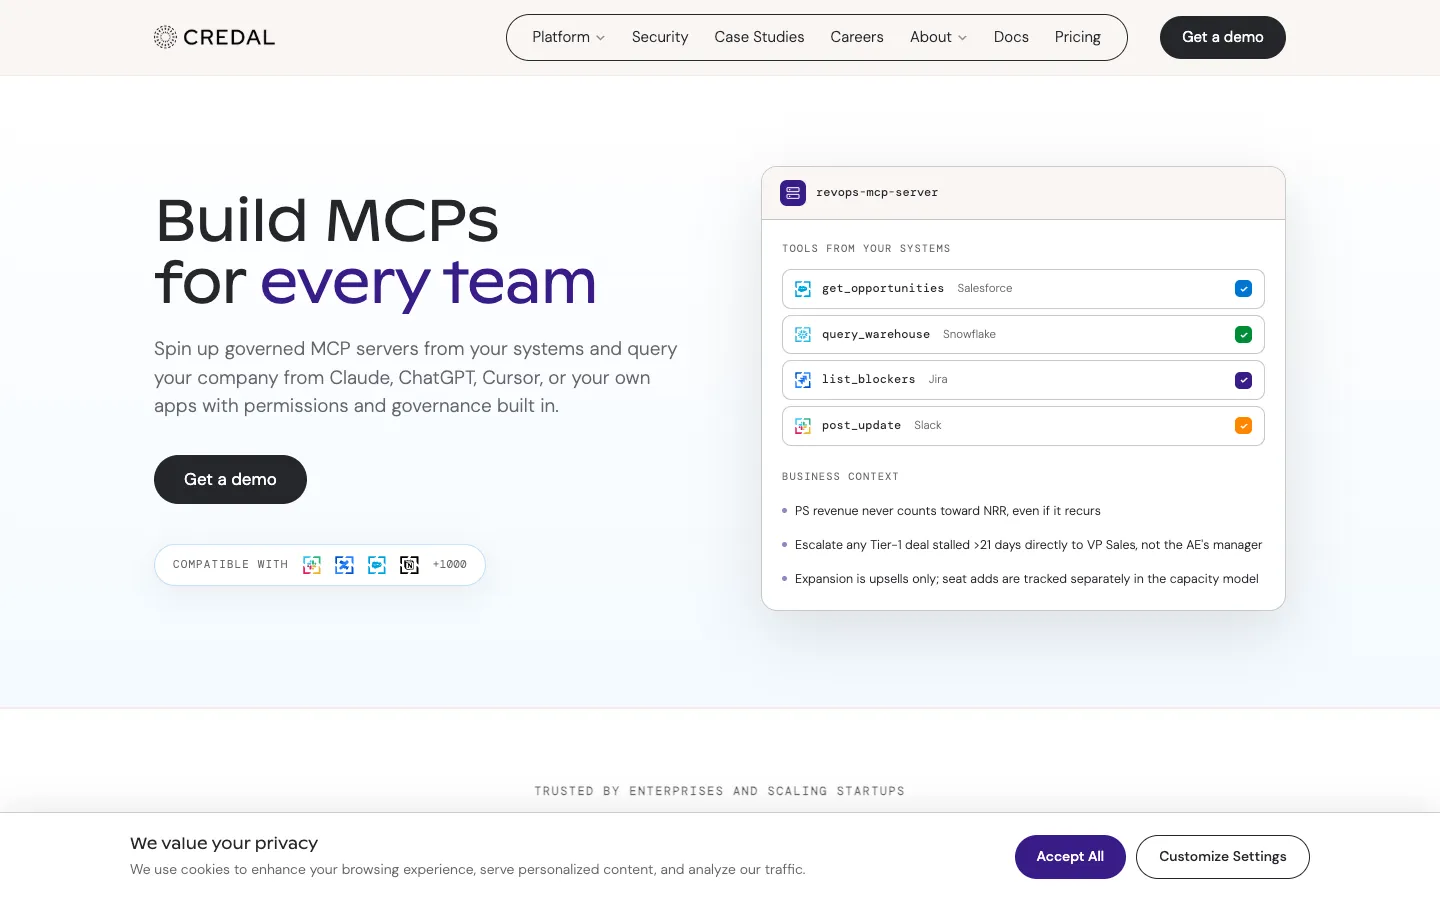This screenshot has width=1440, height=900.
Task: Click the get_opportunities tool name
Action: (x=883, y=289)
